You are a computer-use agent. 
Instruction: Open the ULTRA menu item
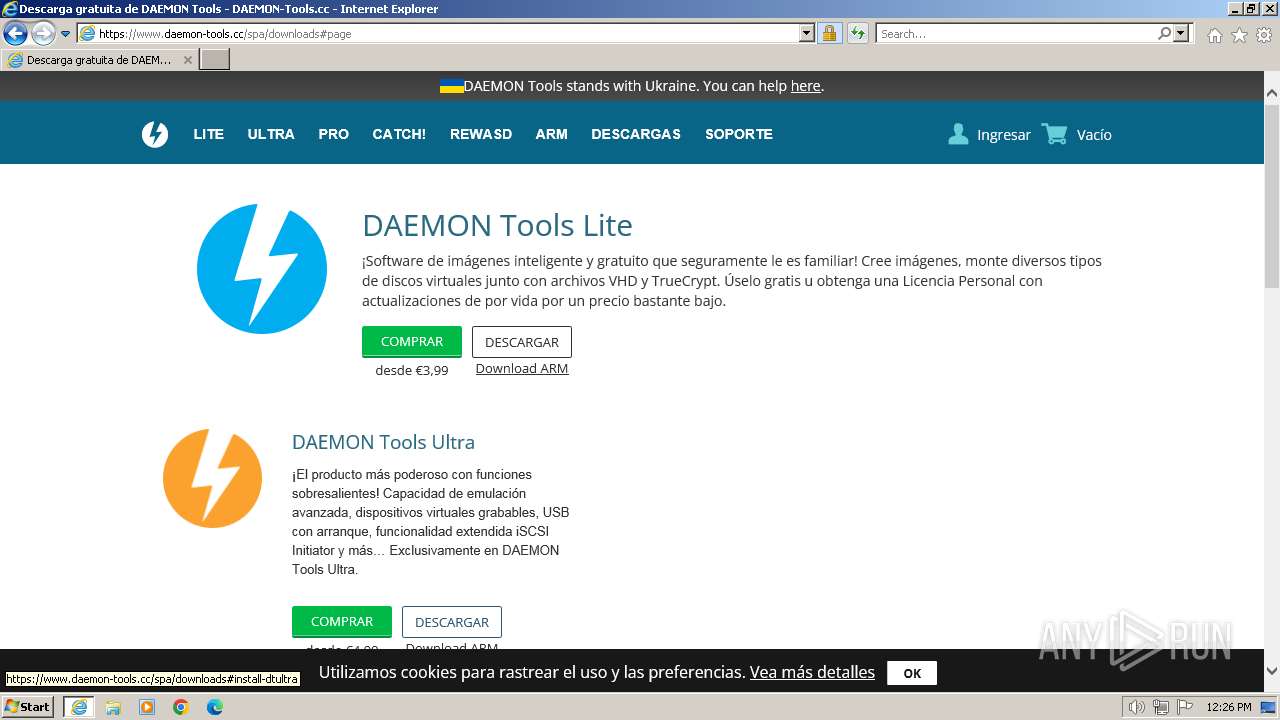coord(271,134)
